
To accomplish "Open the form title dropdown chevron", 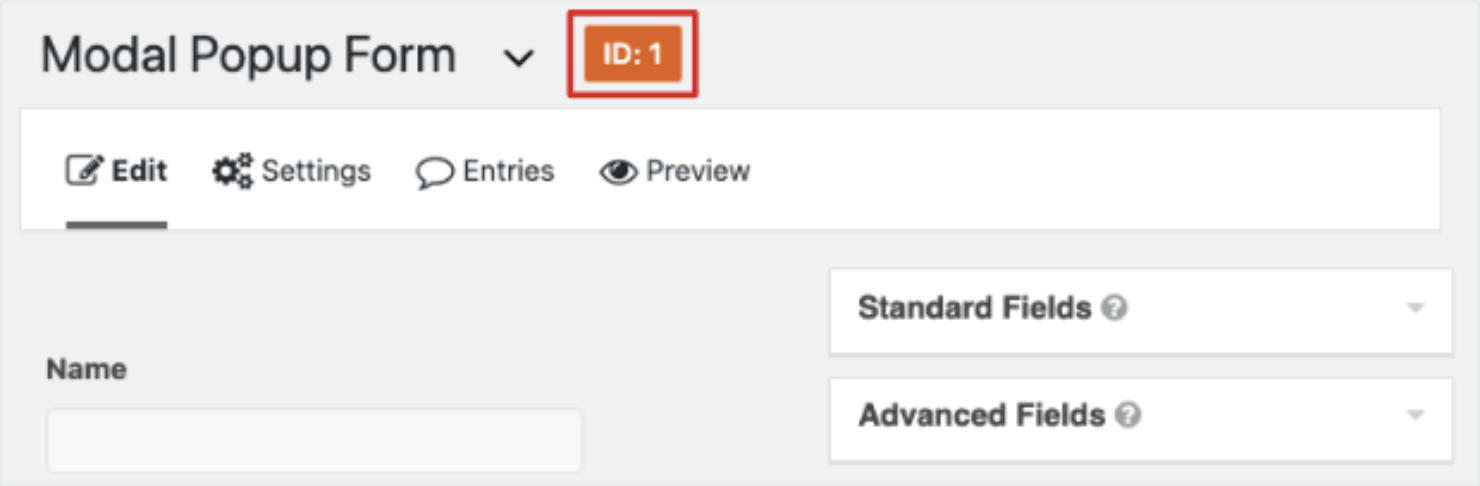I will coord(517,58).
